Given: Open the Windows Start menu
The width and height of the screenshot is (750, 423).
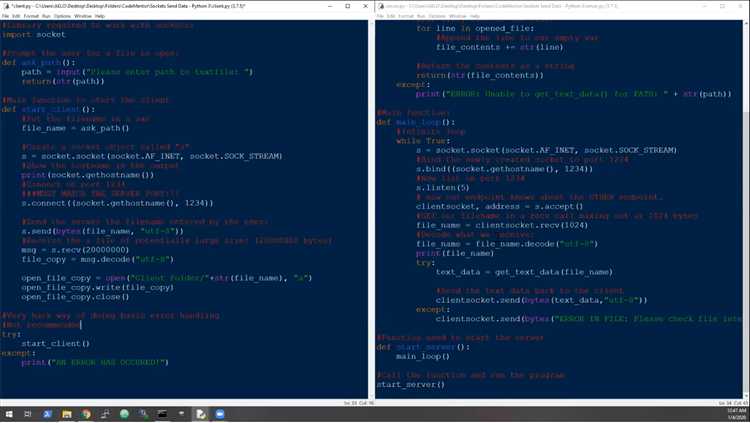Looking at the screenshot, I should (9, 414).
